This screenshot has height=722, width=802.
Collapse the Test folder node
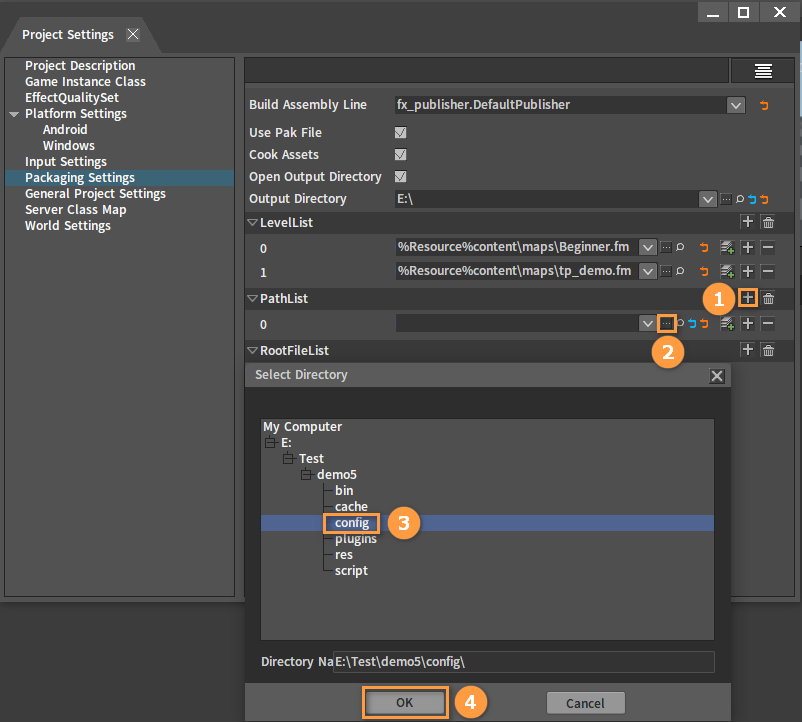[x=288, y=458]
